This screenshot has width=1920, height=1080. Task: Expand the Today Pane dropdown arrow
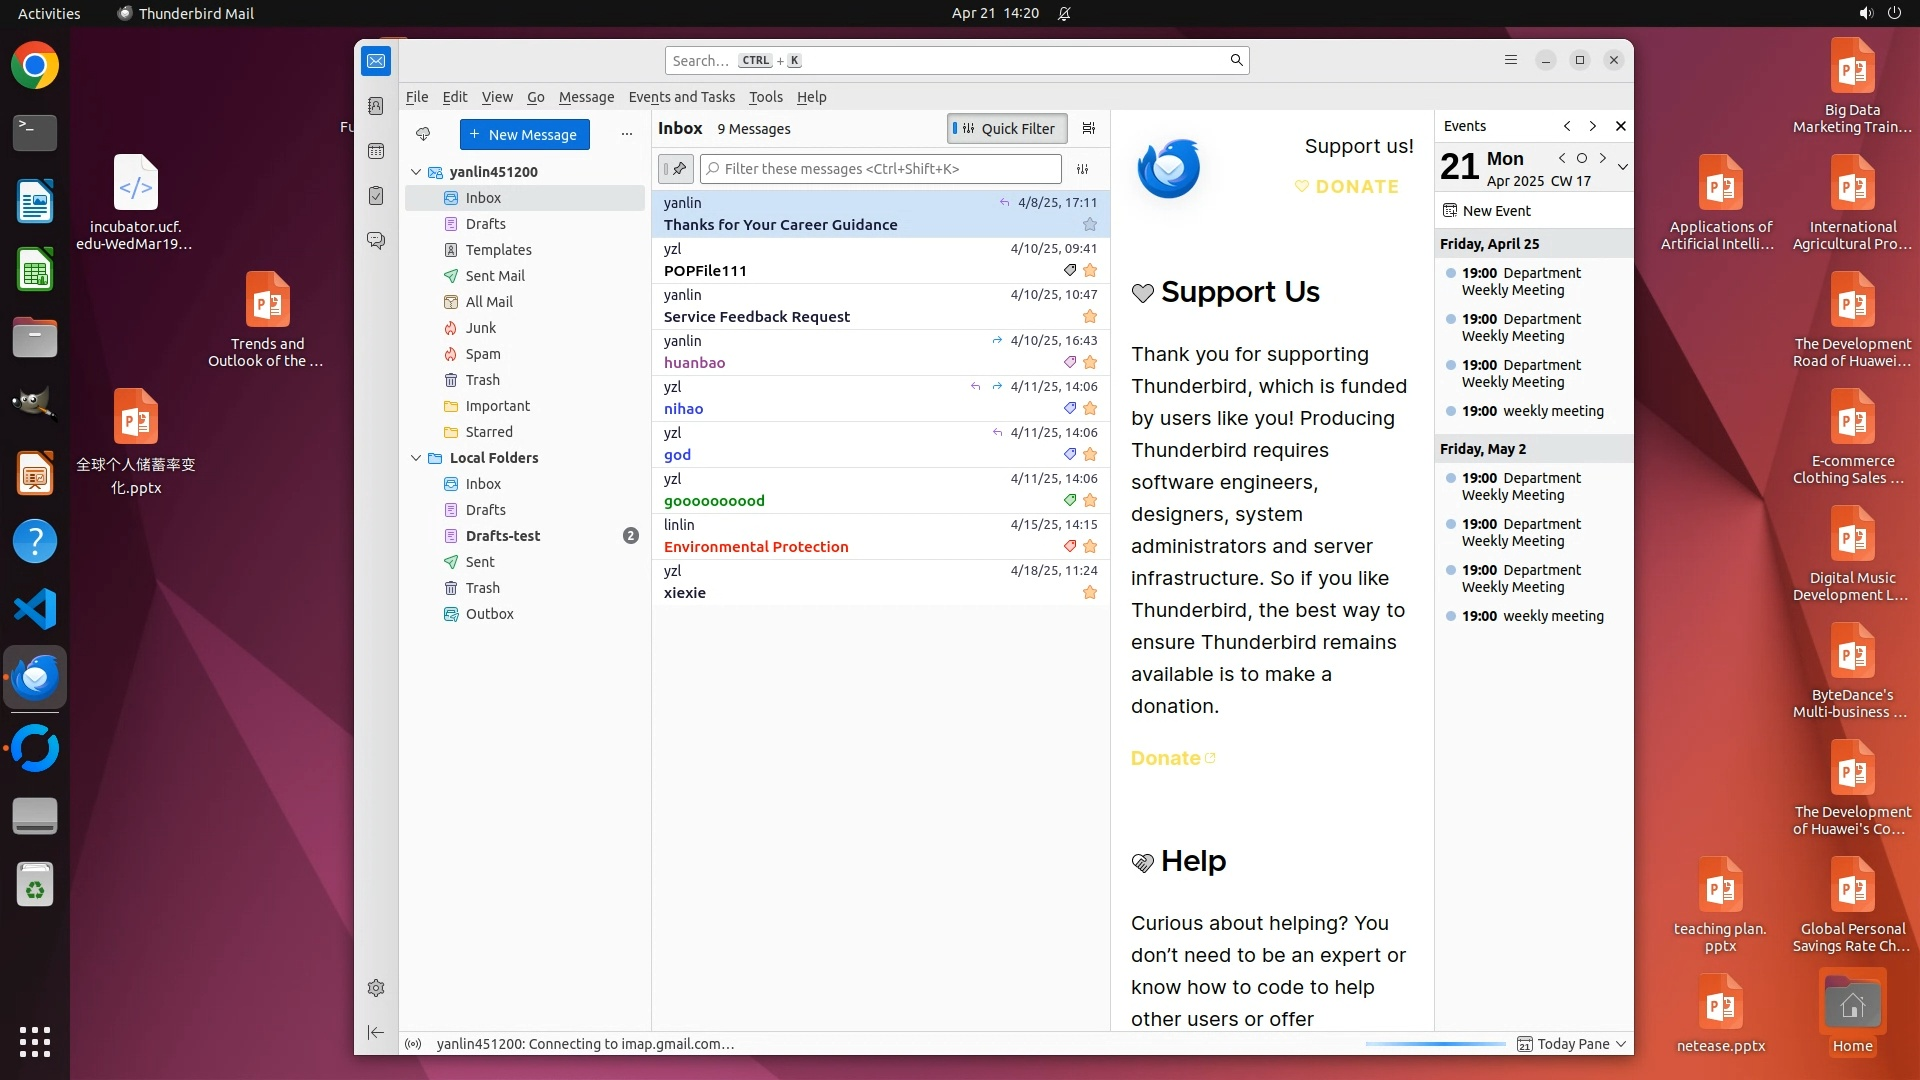pos(1621,1044)
